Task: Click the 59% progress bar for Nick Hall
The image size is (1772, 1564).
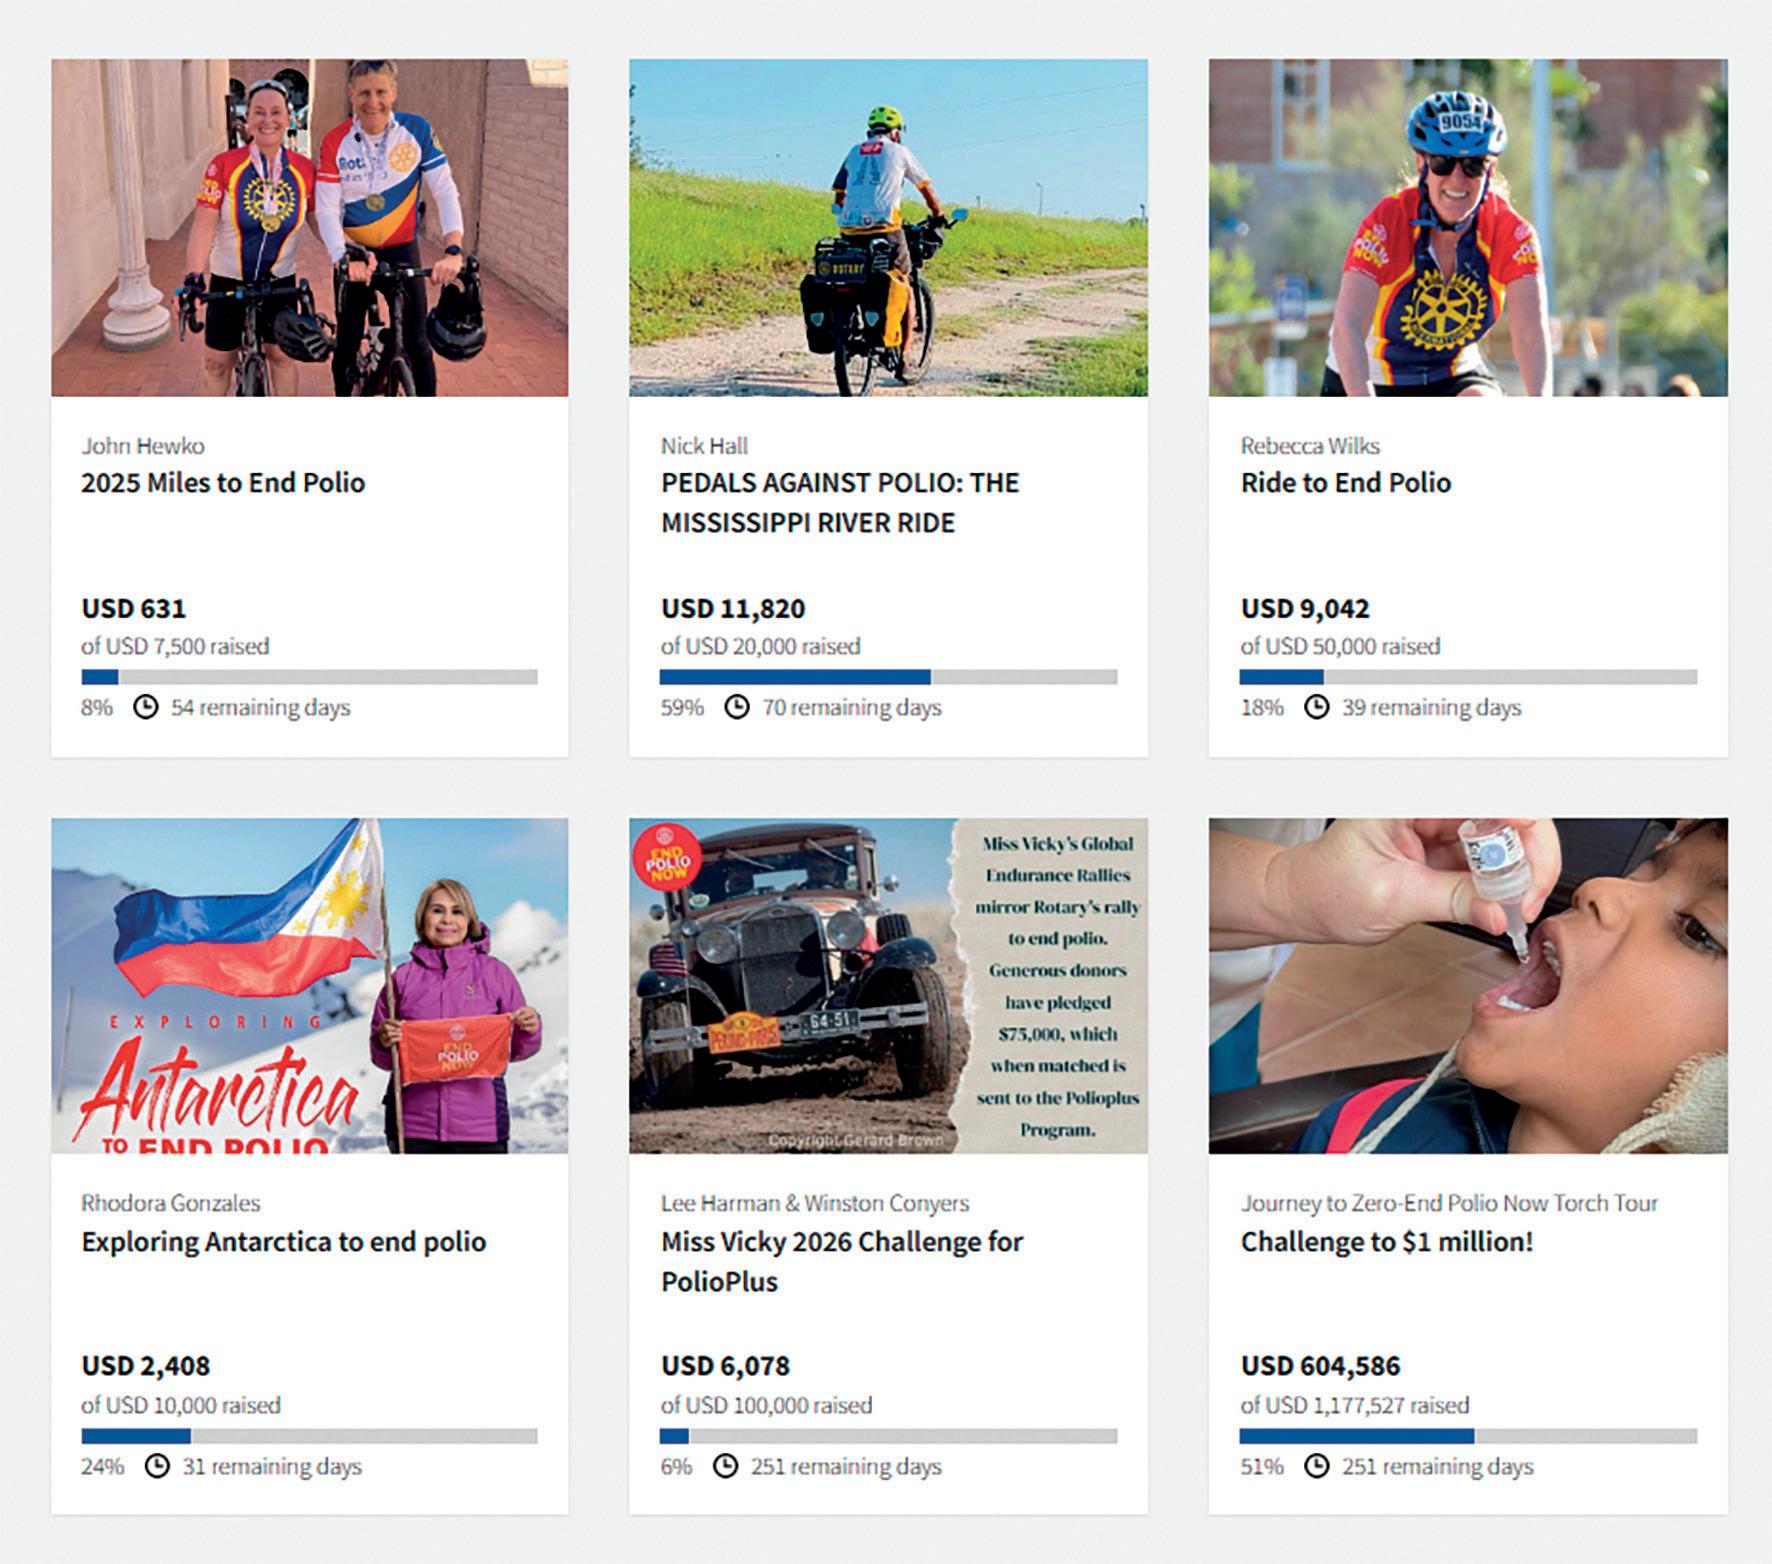Action: tap(888, 677)
